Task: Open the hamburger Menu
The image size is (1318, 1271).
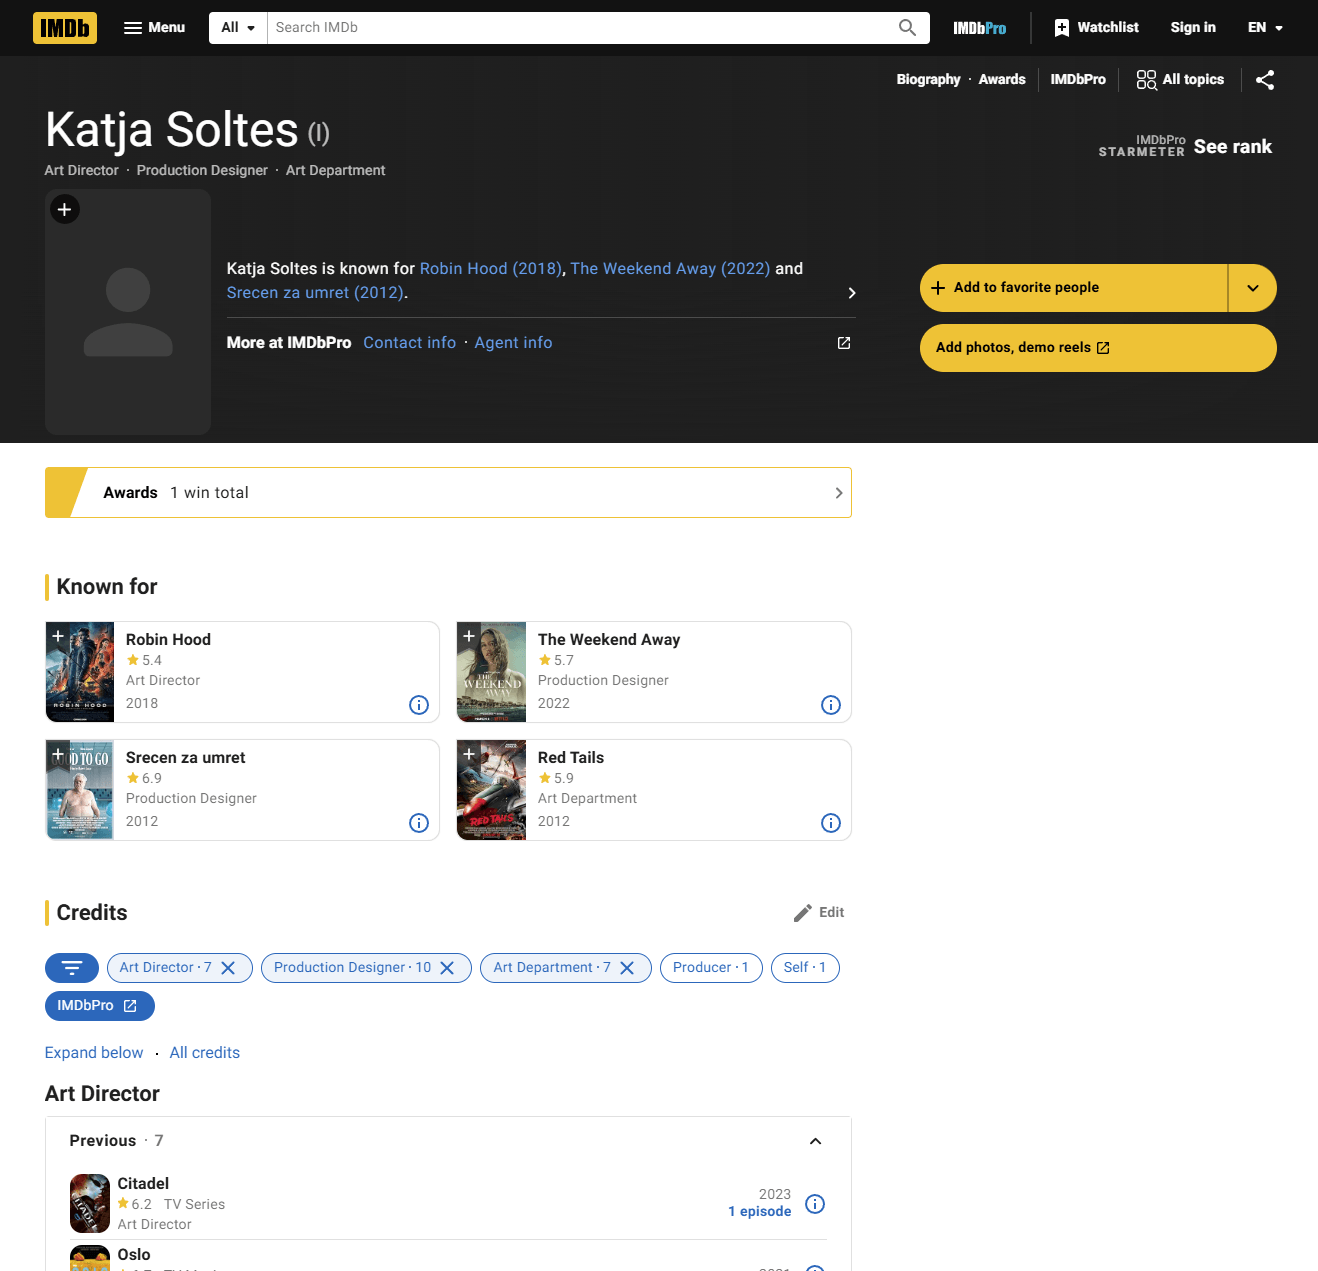Action: pyautogui.click(x=155, y=28)
